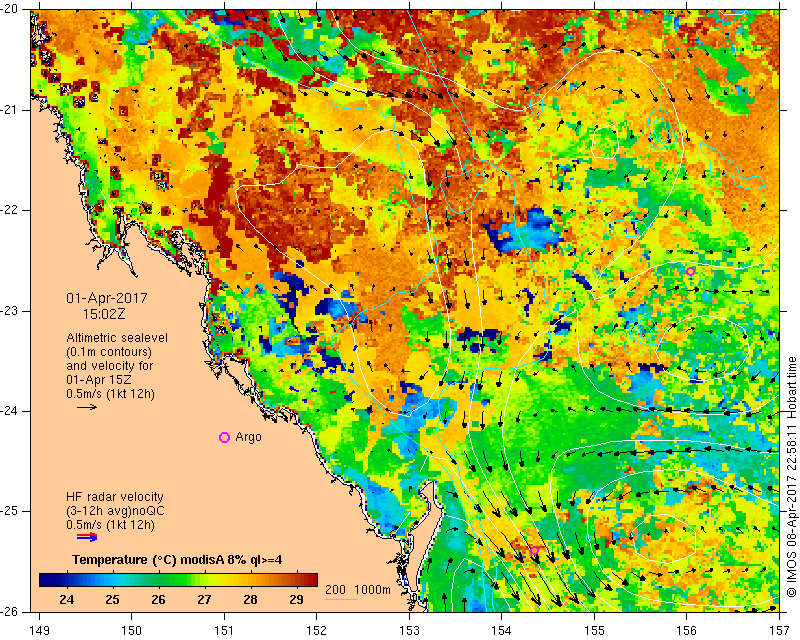Click the '157' longitude axis label
This screenshot has height=640, width=800.
coord(780,631)
